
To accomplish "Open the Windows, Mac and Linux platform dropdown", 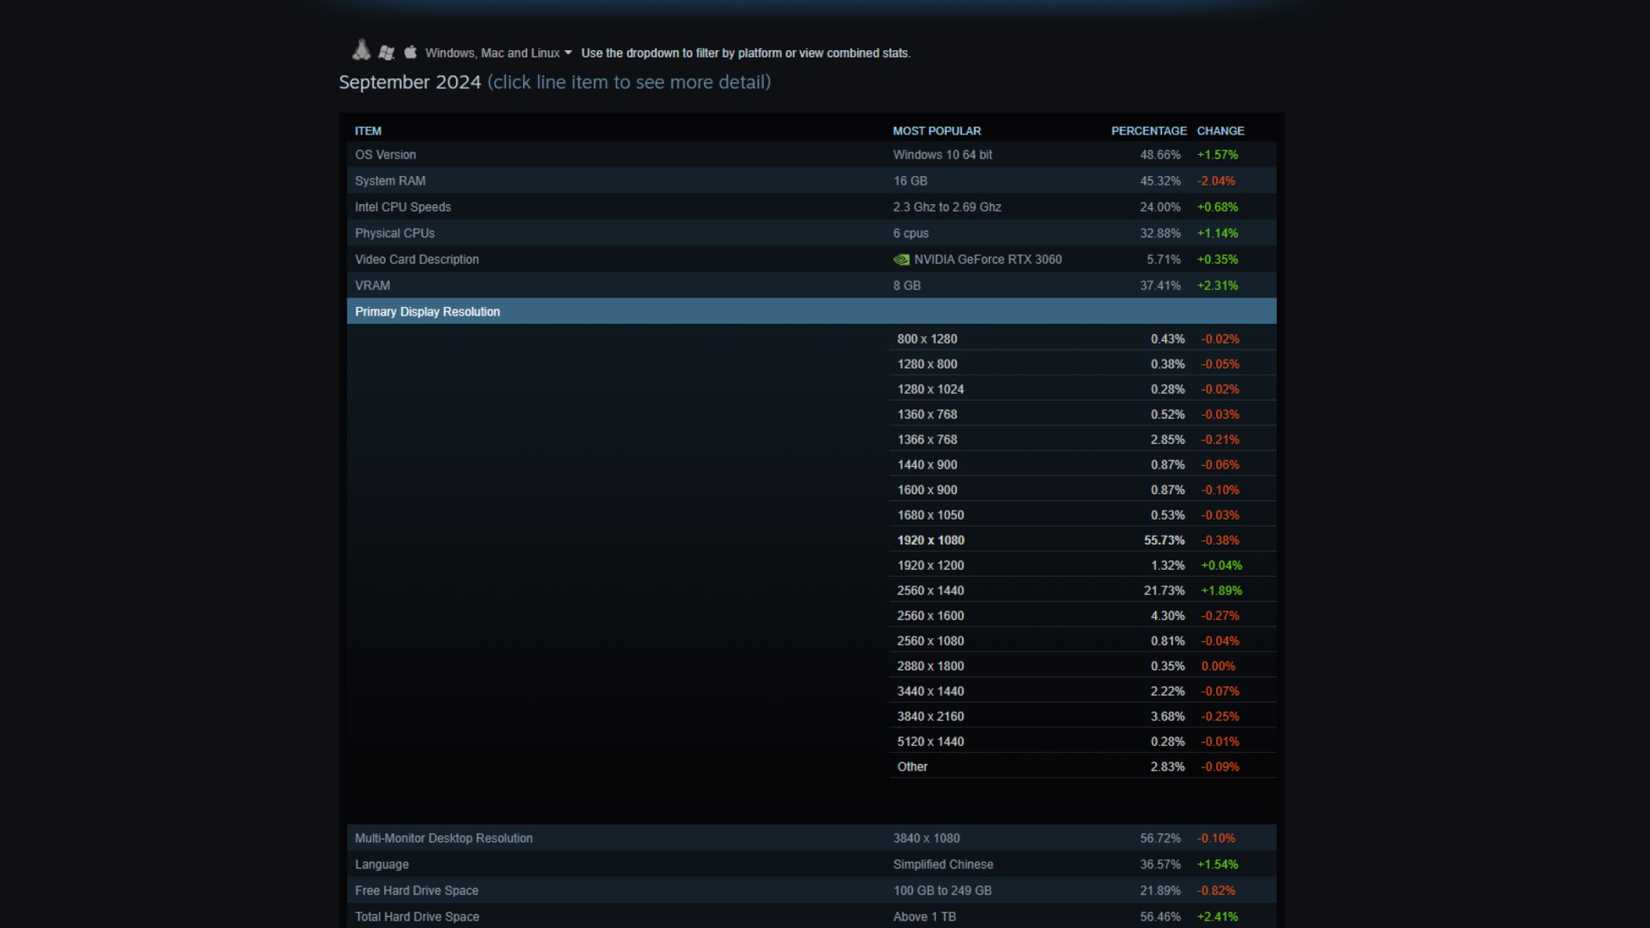I will pos(499,53).
